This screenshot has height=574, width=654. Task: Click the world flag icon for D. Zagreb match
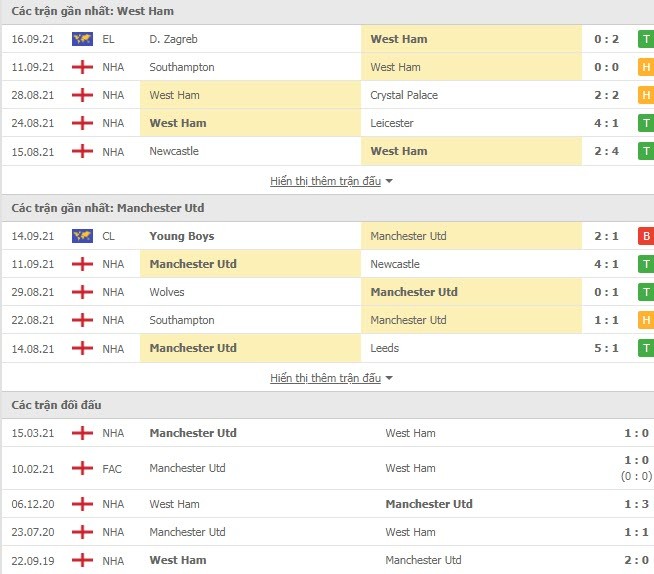pyautogui.click(x=82, y=39)
